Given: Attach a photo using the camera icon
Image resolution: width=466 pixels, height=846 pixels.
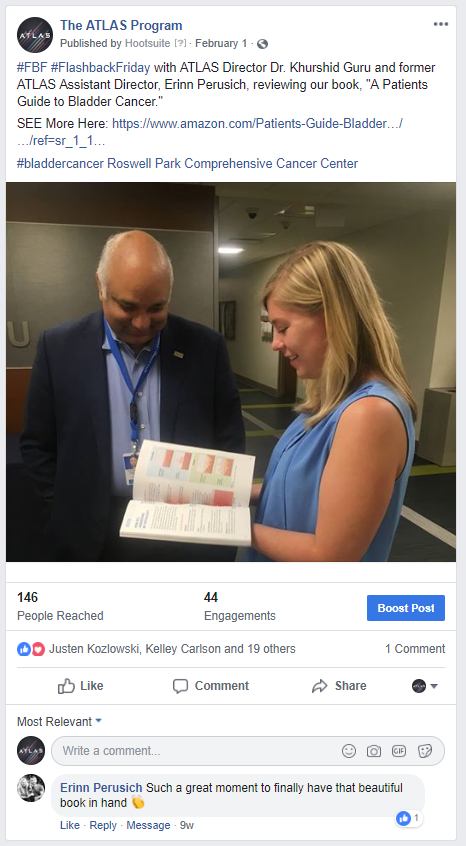Looking at the screenshot, I should [374, 751].
